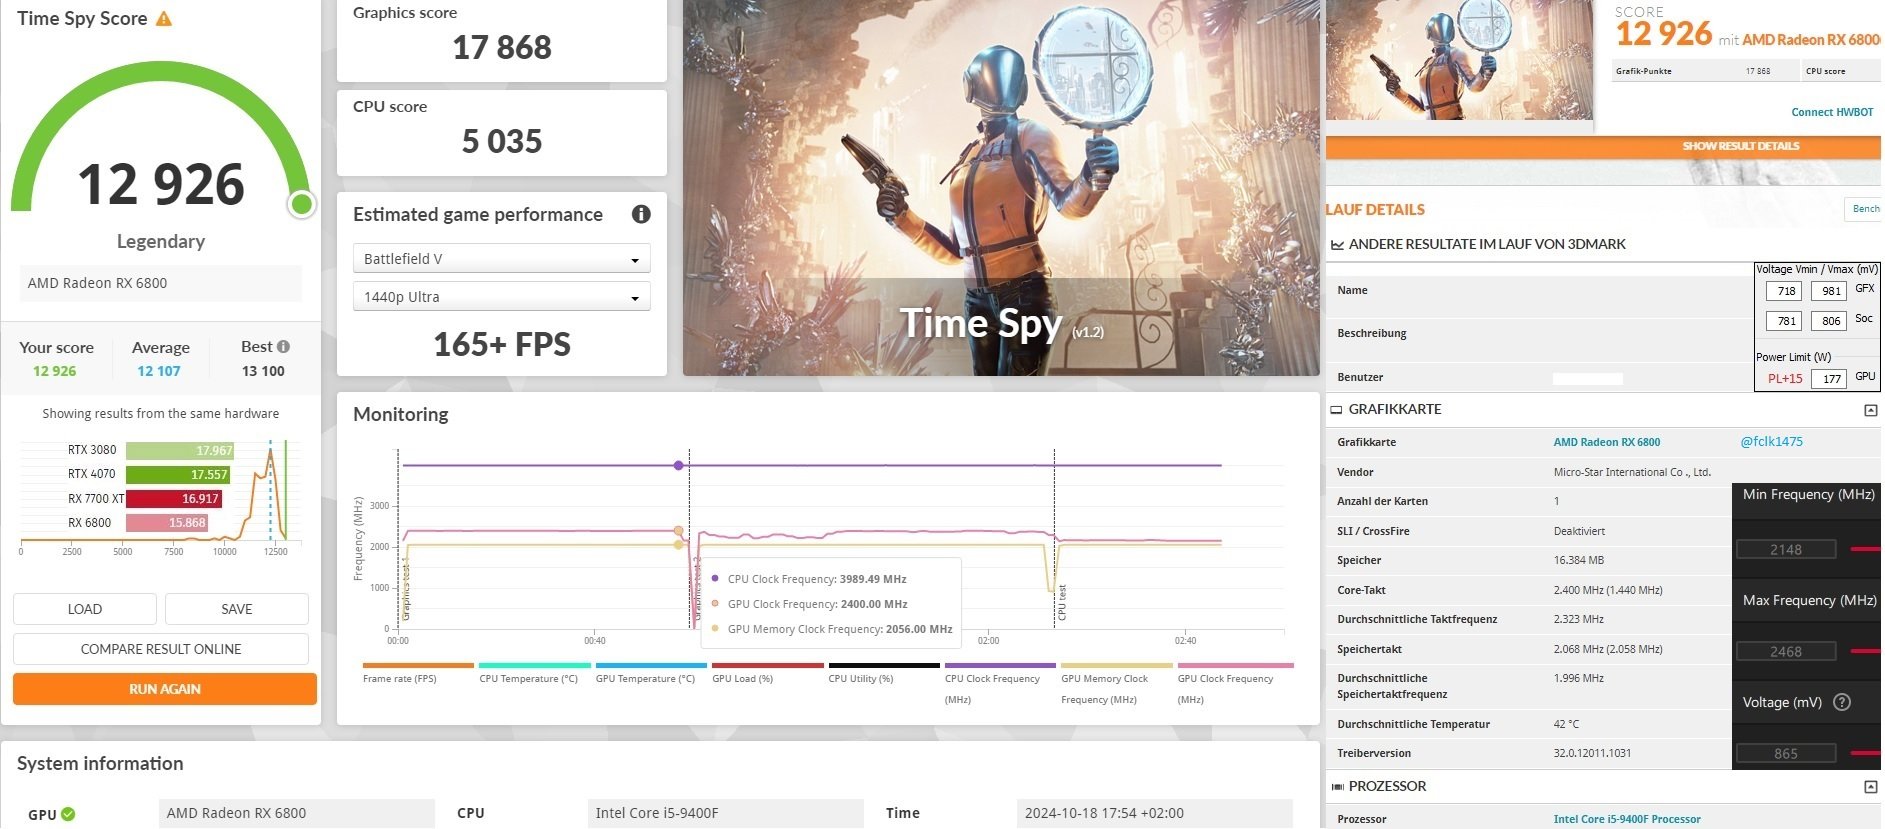The image size is (1885, 829).
Task: Collapse the PROZESSOR section
Action: [1870, 787]
